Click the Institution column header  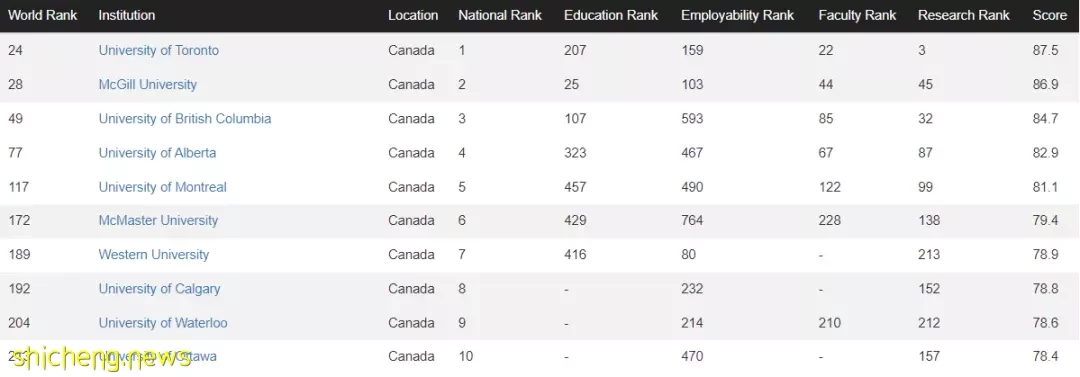pyautogui.click(x=127, y=15)
